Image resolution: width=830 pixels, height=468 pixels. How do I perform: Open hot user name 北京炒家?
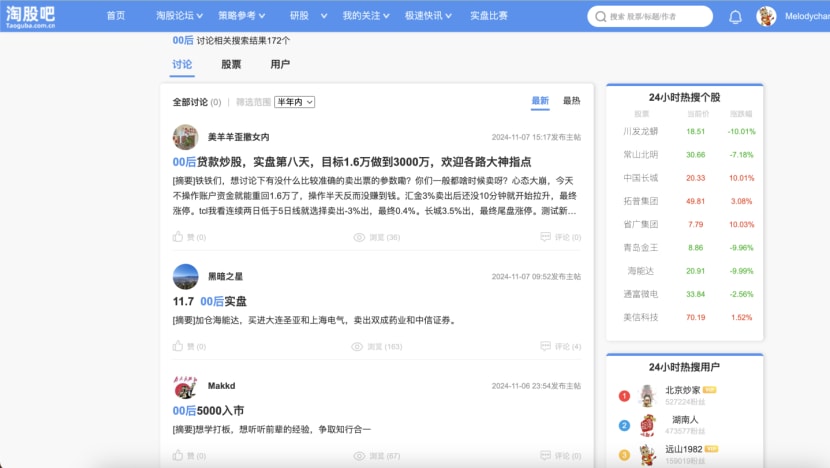[683, 390]
